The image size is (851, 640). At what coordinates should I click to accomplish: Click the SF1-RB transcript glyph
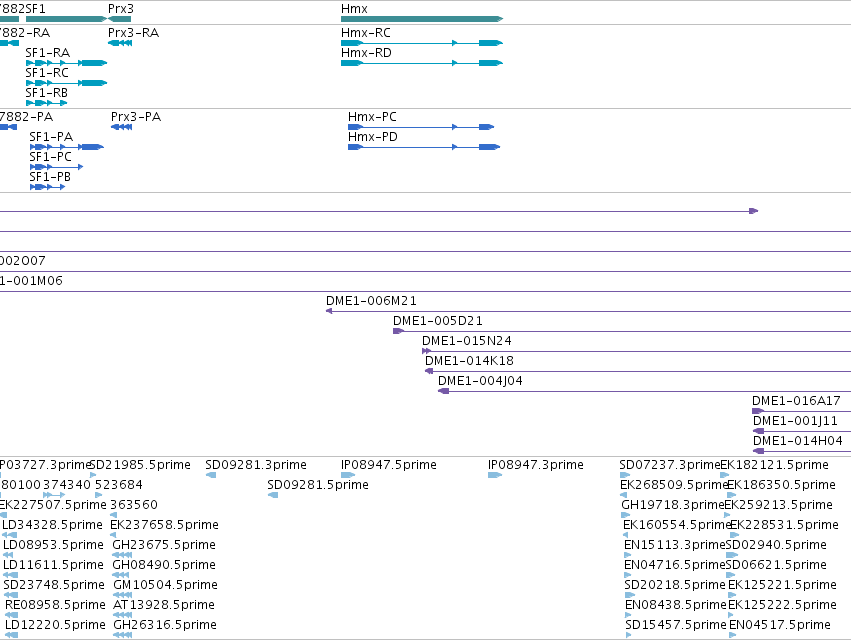[46, 103]
